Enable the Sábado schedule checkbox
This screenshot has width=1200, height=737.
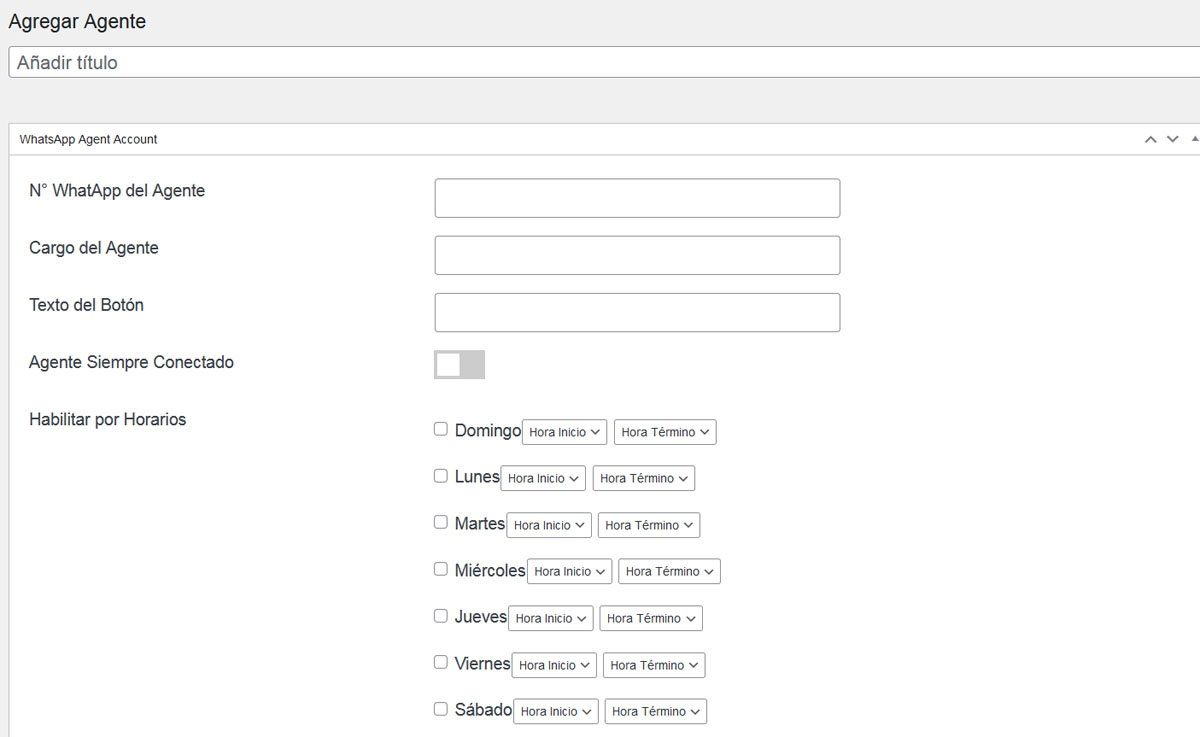441,709
